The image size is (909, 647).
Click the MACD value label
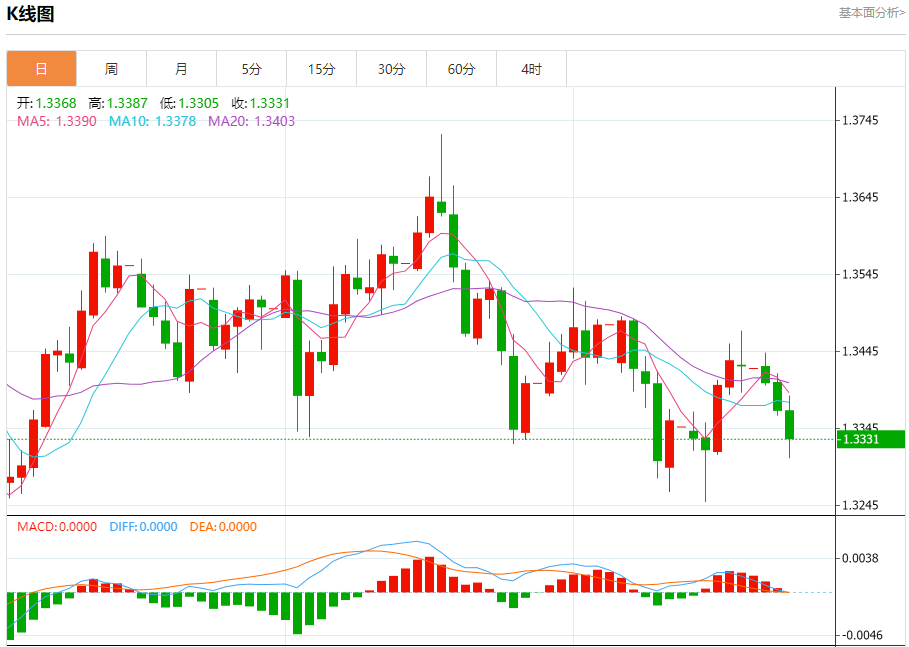click(57, 526)
